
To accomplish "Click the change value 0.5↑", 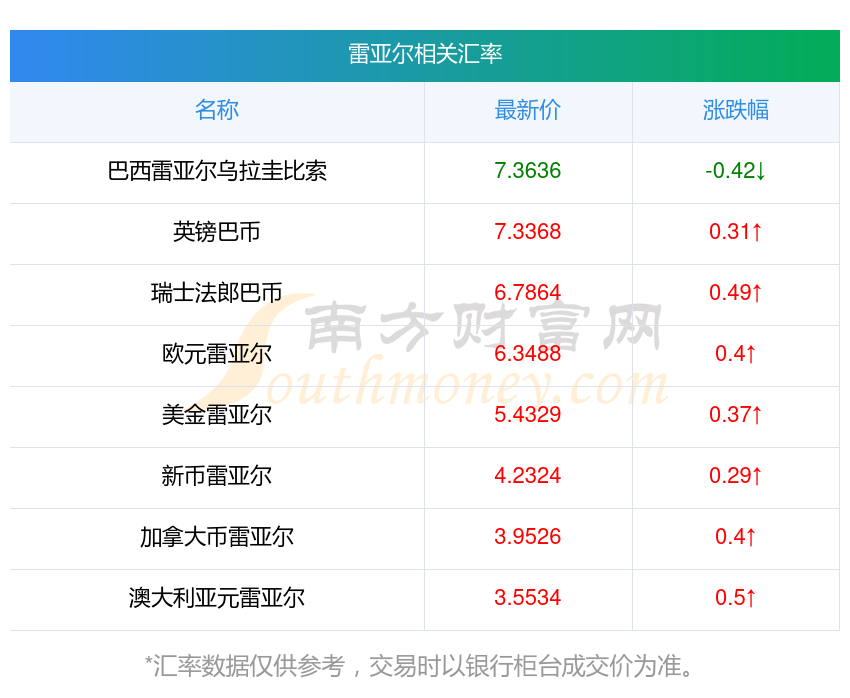I will click(736, 598).
